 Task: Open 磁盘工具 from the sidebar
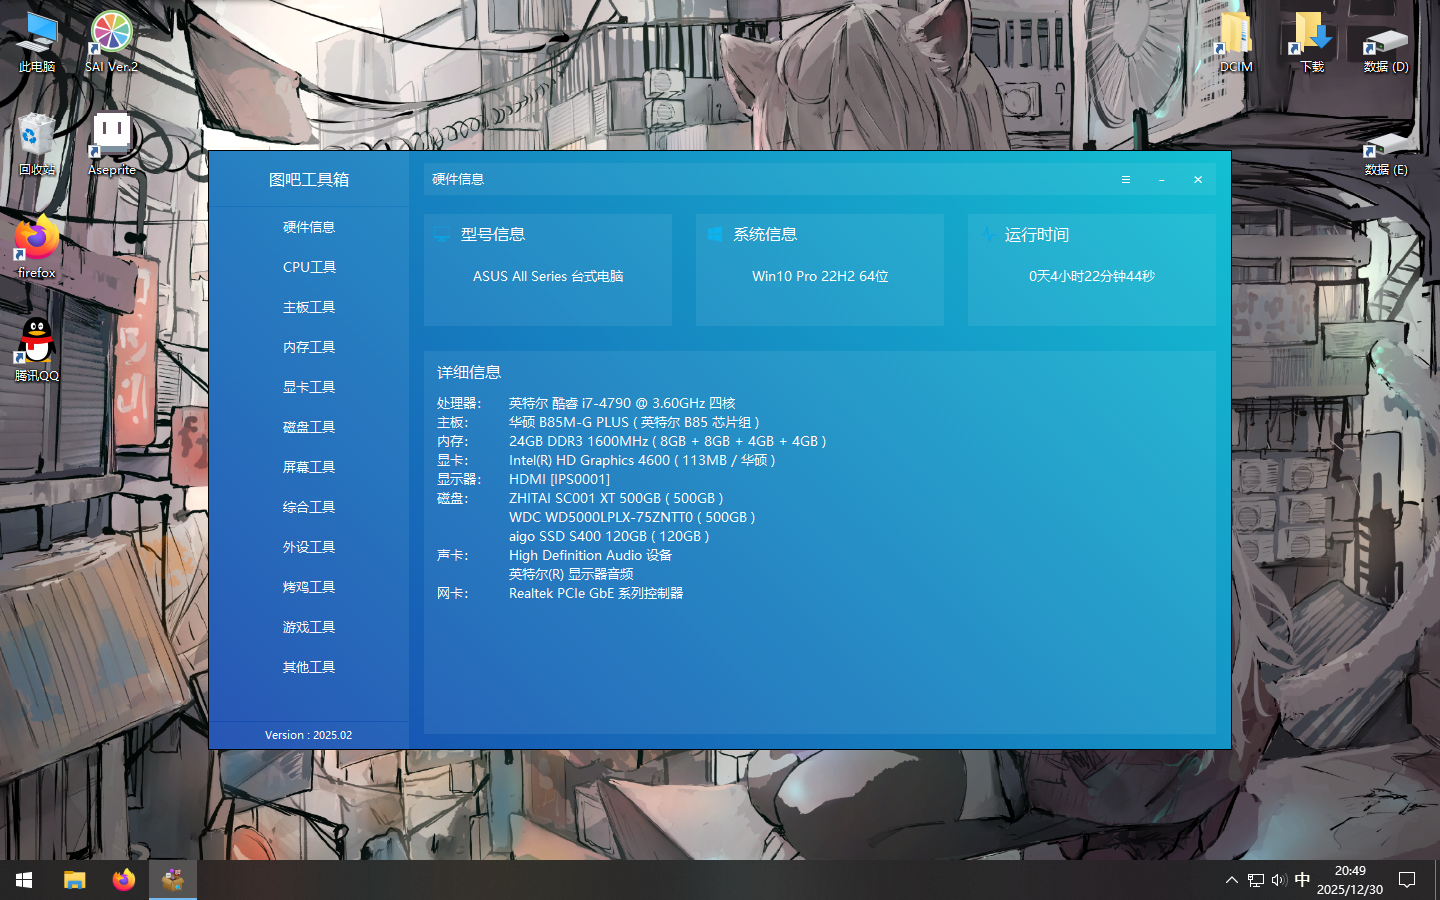[x=309, y=427]
